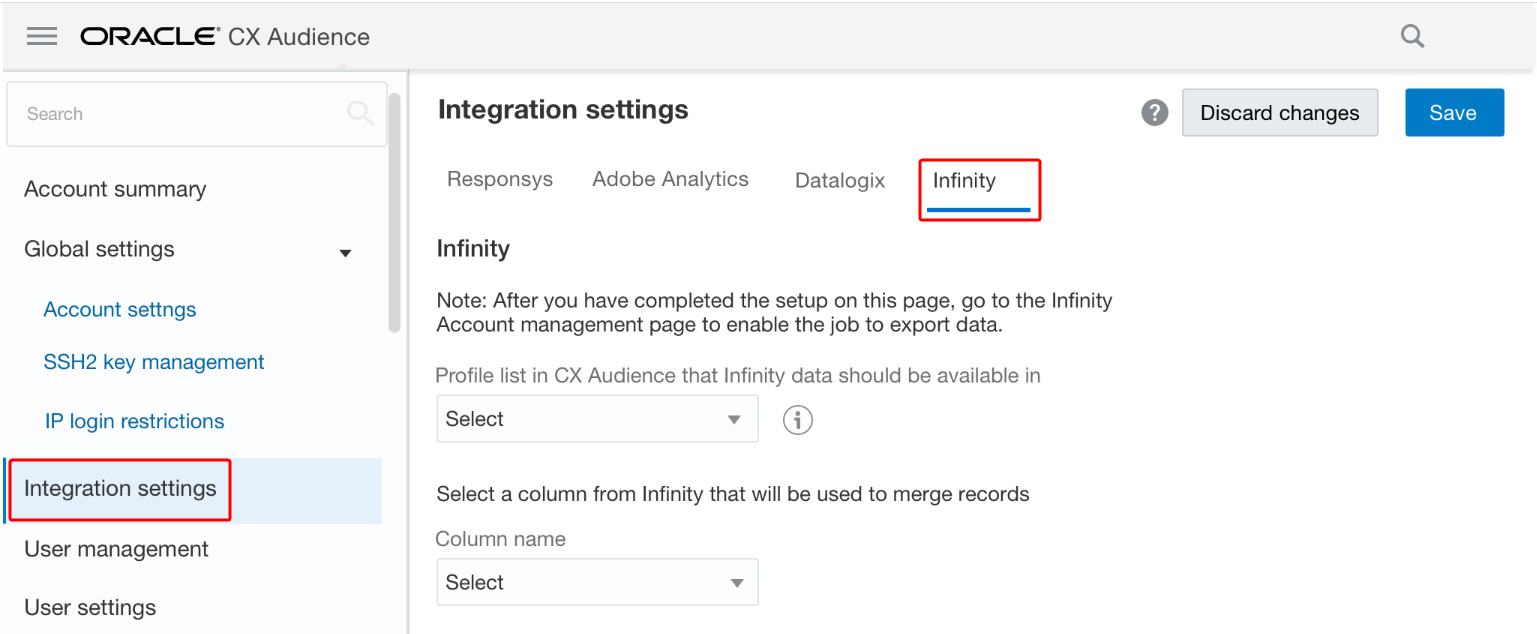Switch to the Adobe Analytics tab
1537x634 pixels.
[x=670, y=180]
